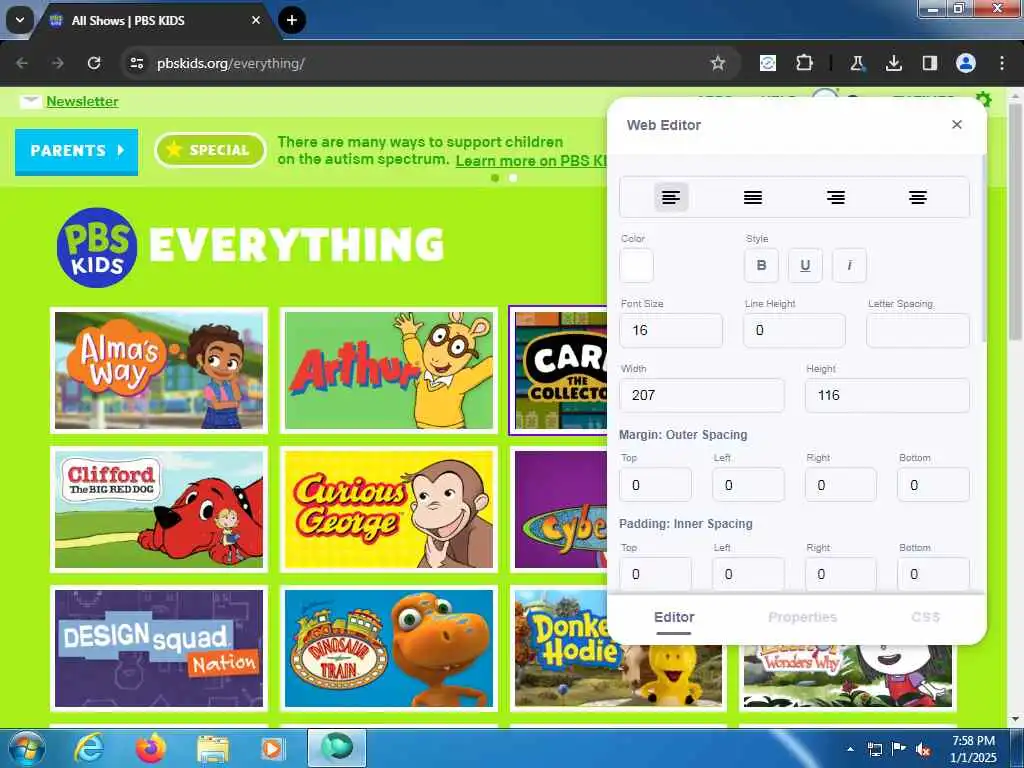The height and width of the screenshot is (768, 1024).
Task: Edit the Padding Top field
Action: click(x=655, y=574)
